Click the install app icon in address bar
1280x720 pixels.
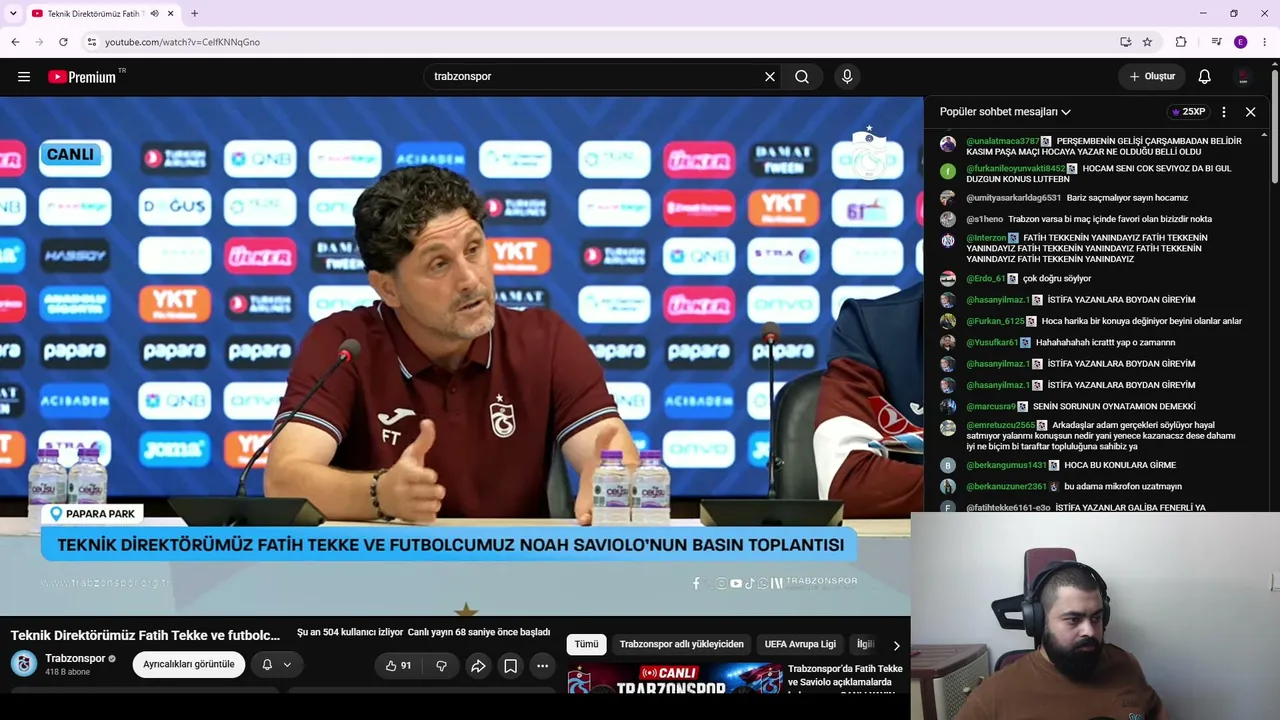coord(1125,42)
